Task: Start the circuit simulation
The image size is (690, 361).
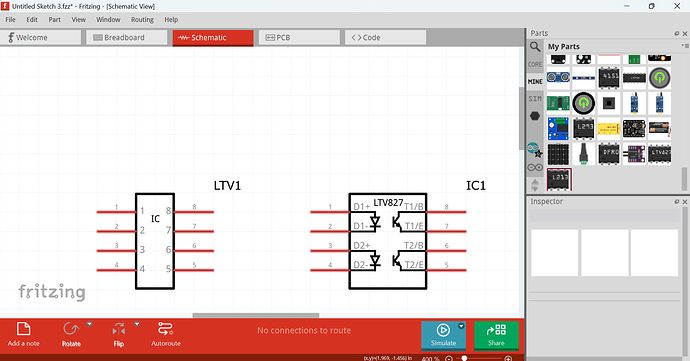Action: coord(443,335)
